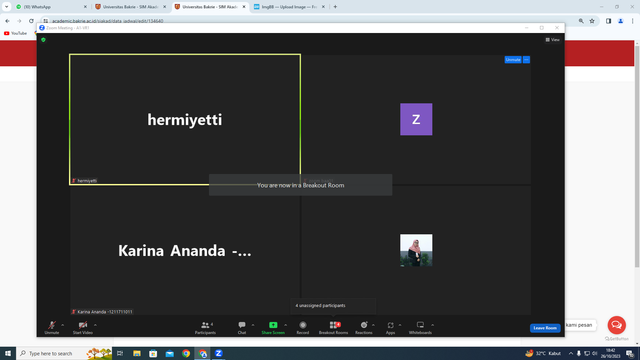The image size is (640, 360).
Task: Show hidden system tray icons
Action: 571,353
